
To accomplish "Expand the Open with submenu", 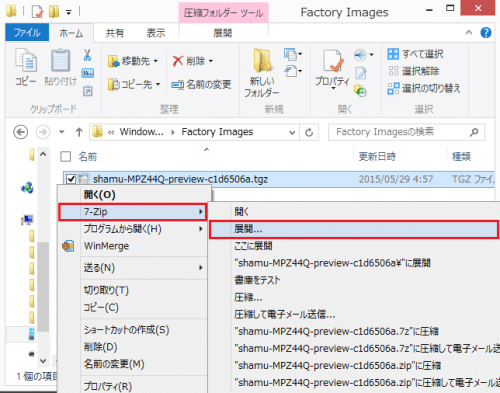I will point(201,229).
